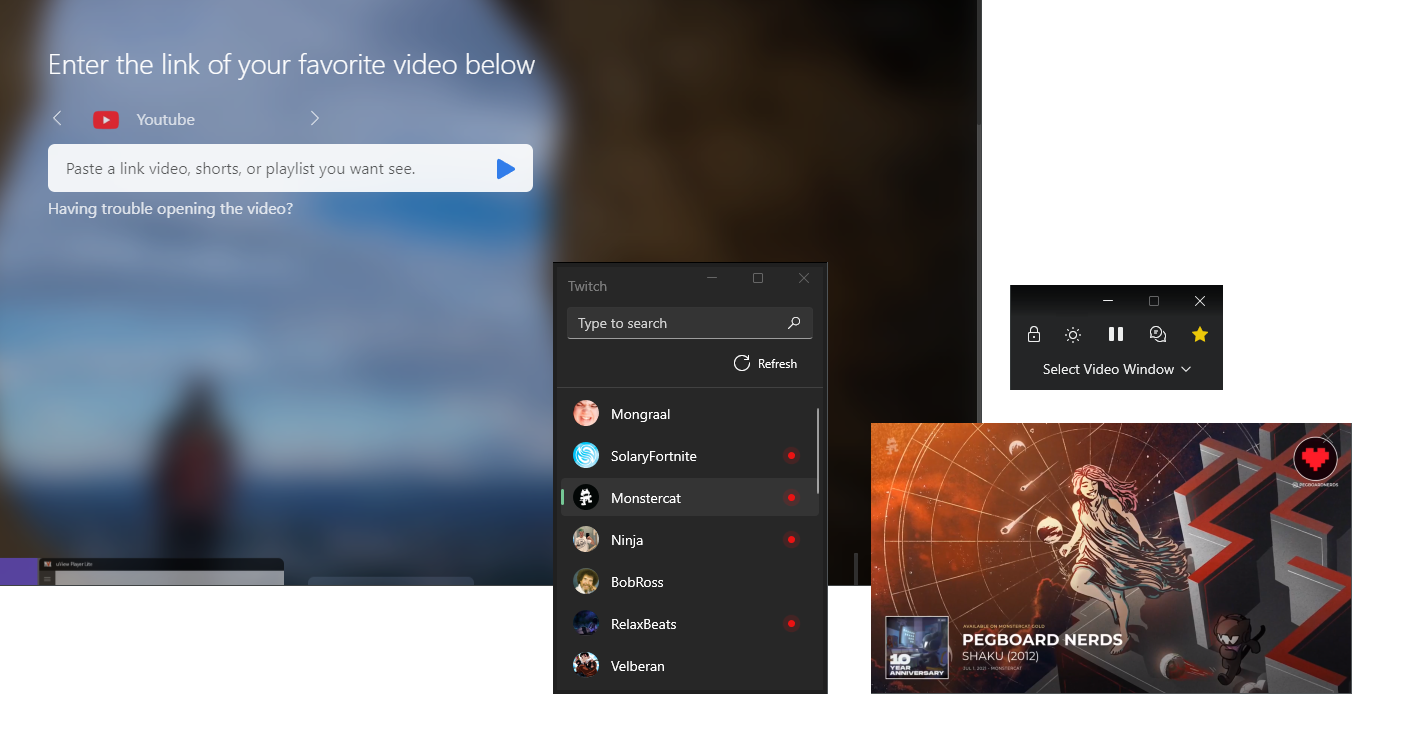Click the live red dot beside SolaryFortnite
1426x751 pixels.
click(x=791, y=456)
